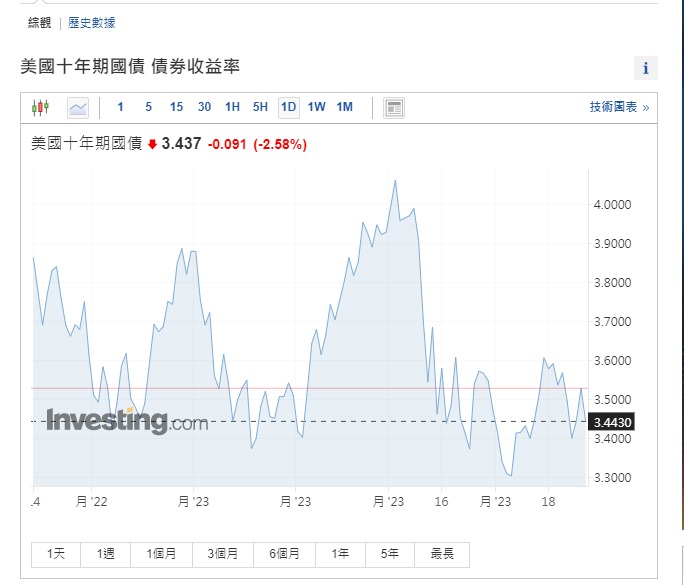Click the chart title 美國十年期國債 債券收益率
684x585 pixels.
point(130,67)
